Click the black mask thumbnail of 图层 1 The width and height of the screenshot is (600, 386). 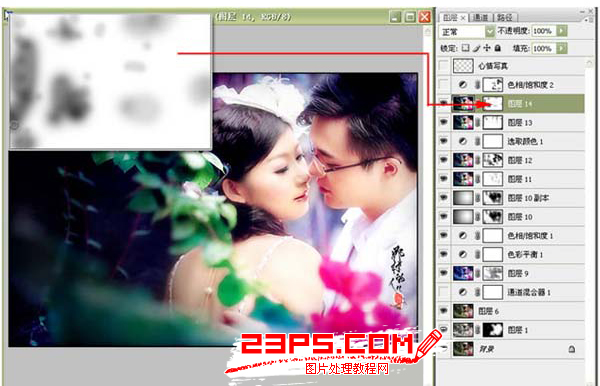[492, 330]
